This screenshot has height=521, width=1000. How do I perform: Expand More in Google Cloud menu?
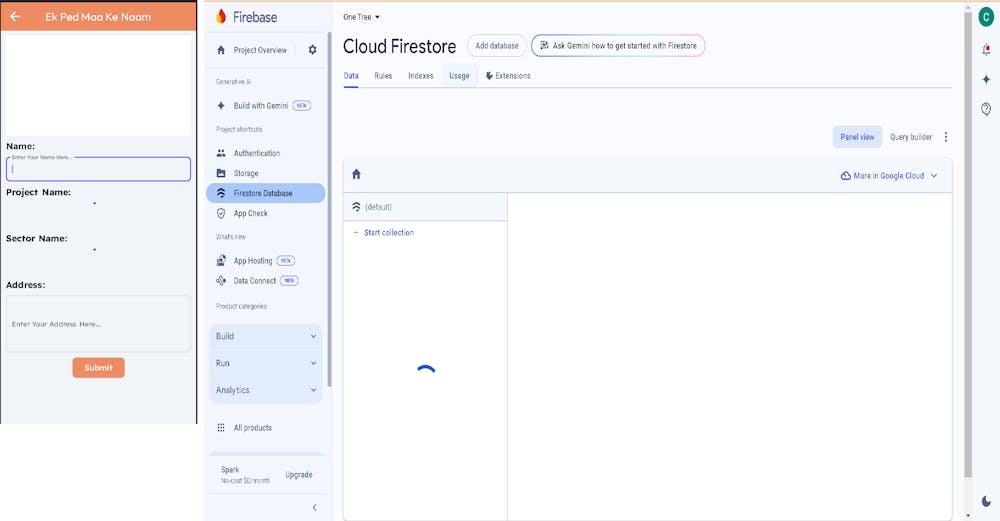pyautogui.click(x=888, y=175)
